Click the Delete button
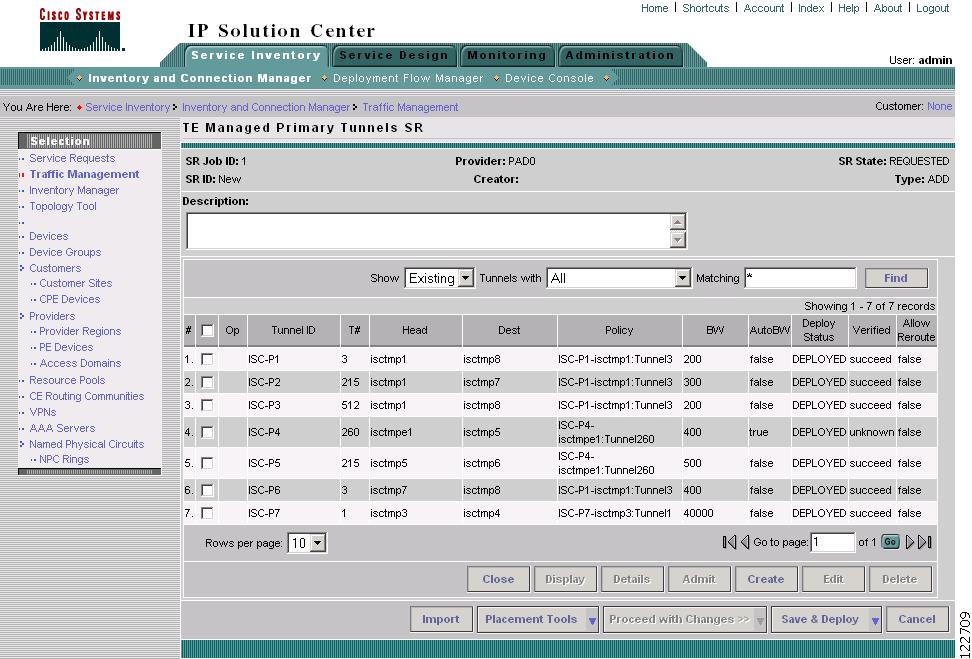 pos(899,579)
